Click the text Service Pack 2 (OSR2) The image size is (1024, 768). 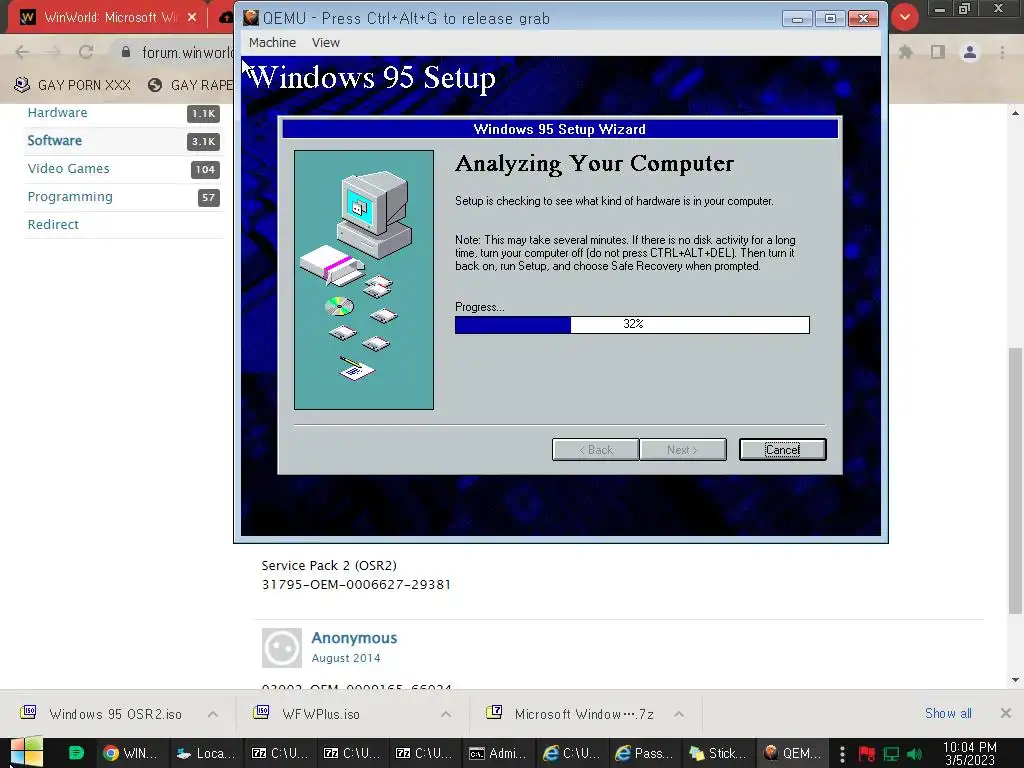click(x=329, y=566)
